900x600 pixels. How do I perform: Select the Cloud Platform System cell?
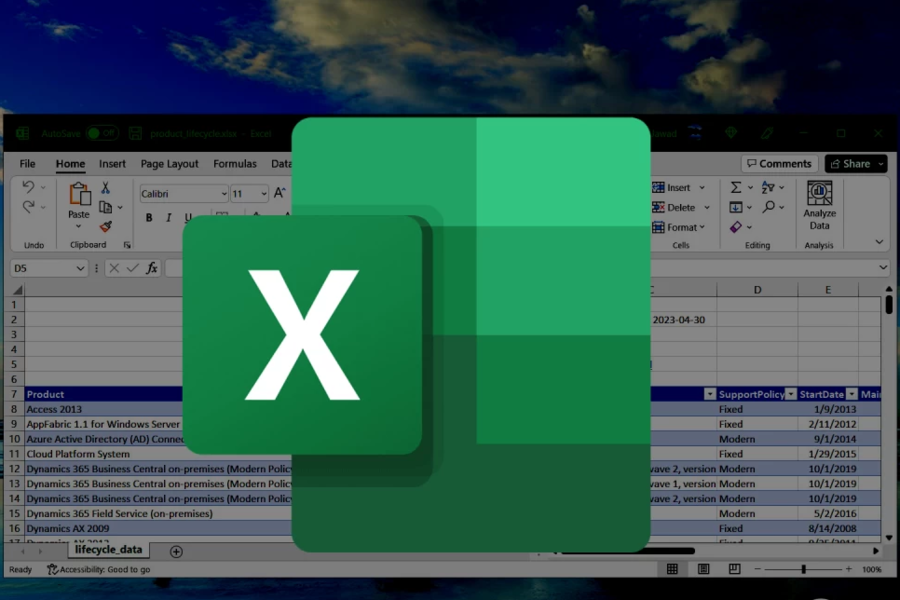103,454
